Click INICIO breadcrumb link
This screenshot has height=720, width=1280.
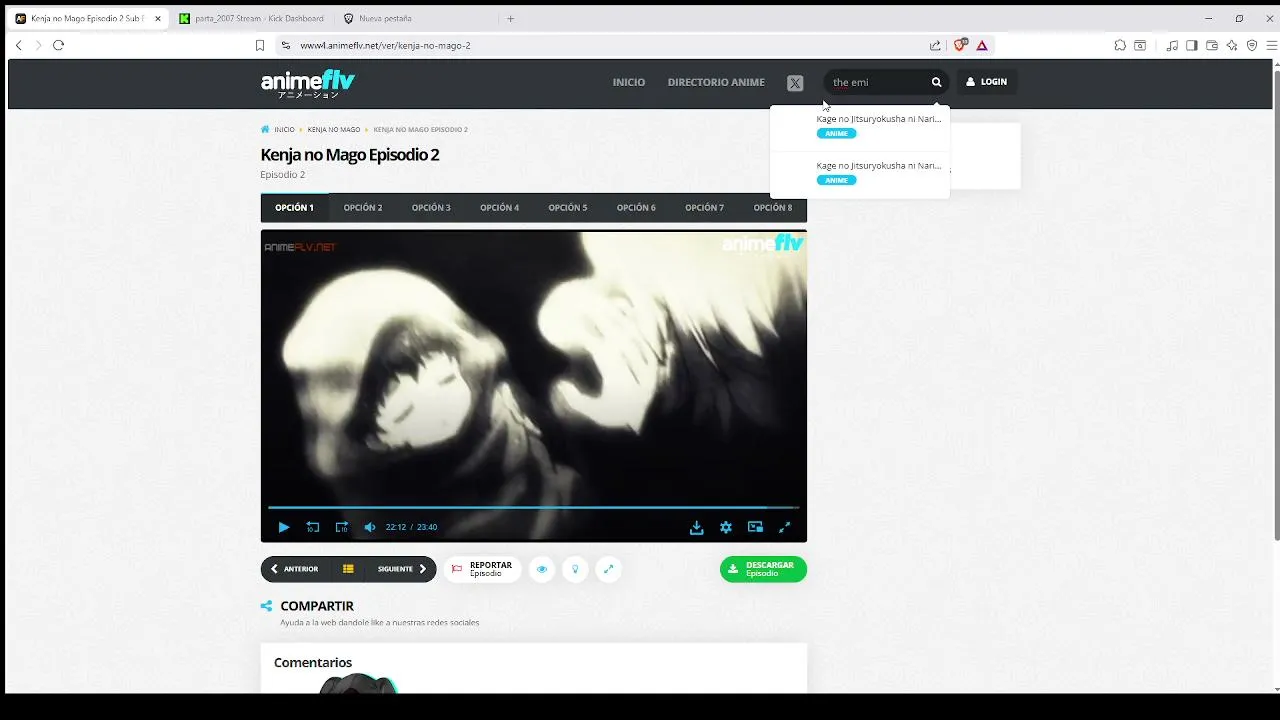pyautogui.click(x=284, y=130)
